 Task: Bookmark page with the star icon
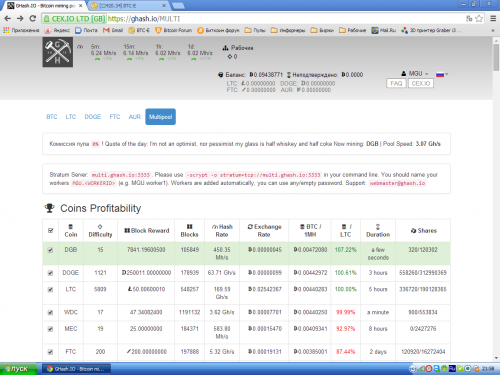(479, 19)
